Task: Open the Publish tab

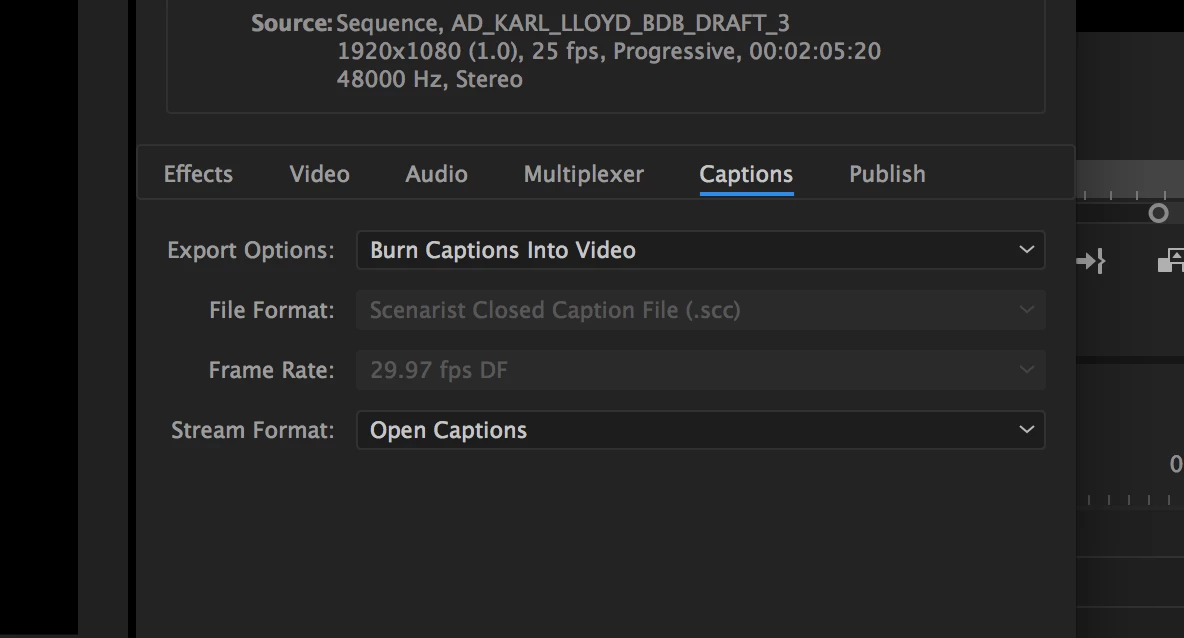Action: [x=887, y=174]
